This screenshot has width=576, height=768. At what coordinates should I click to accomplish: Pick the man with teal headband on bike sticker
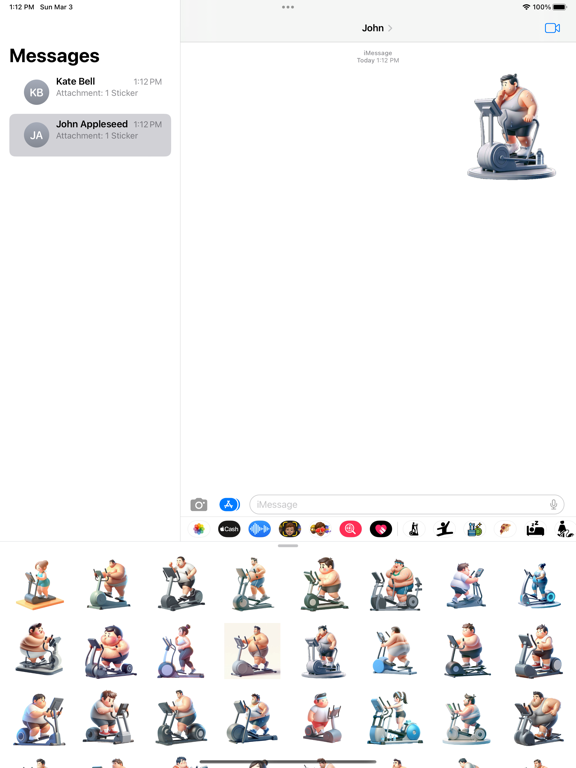(x=396, y=585)
